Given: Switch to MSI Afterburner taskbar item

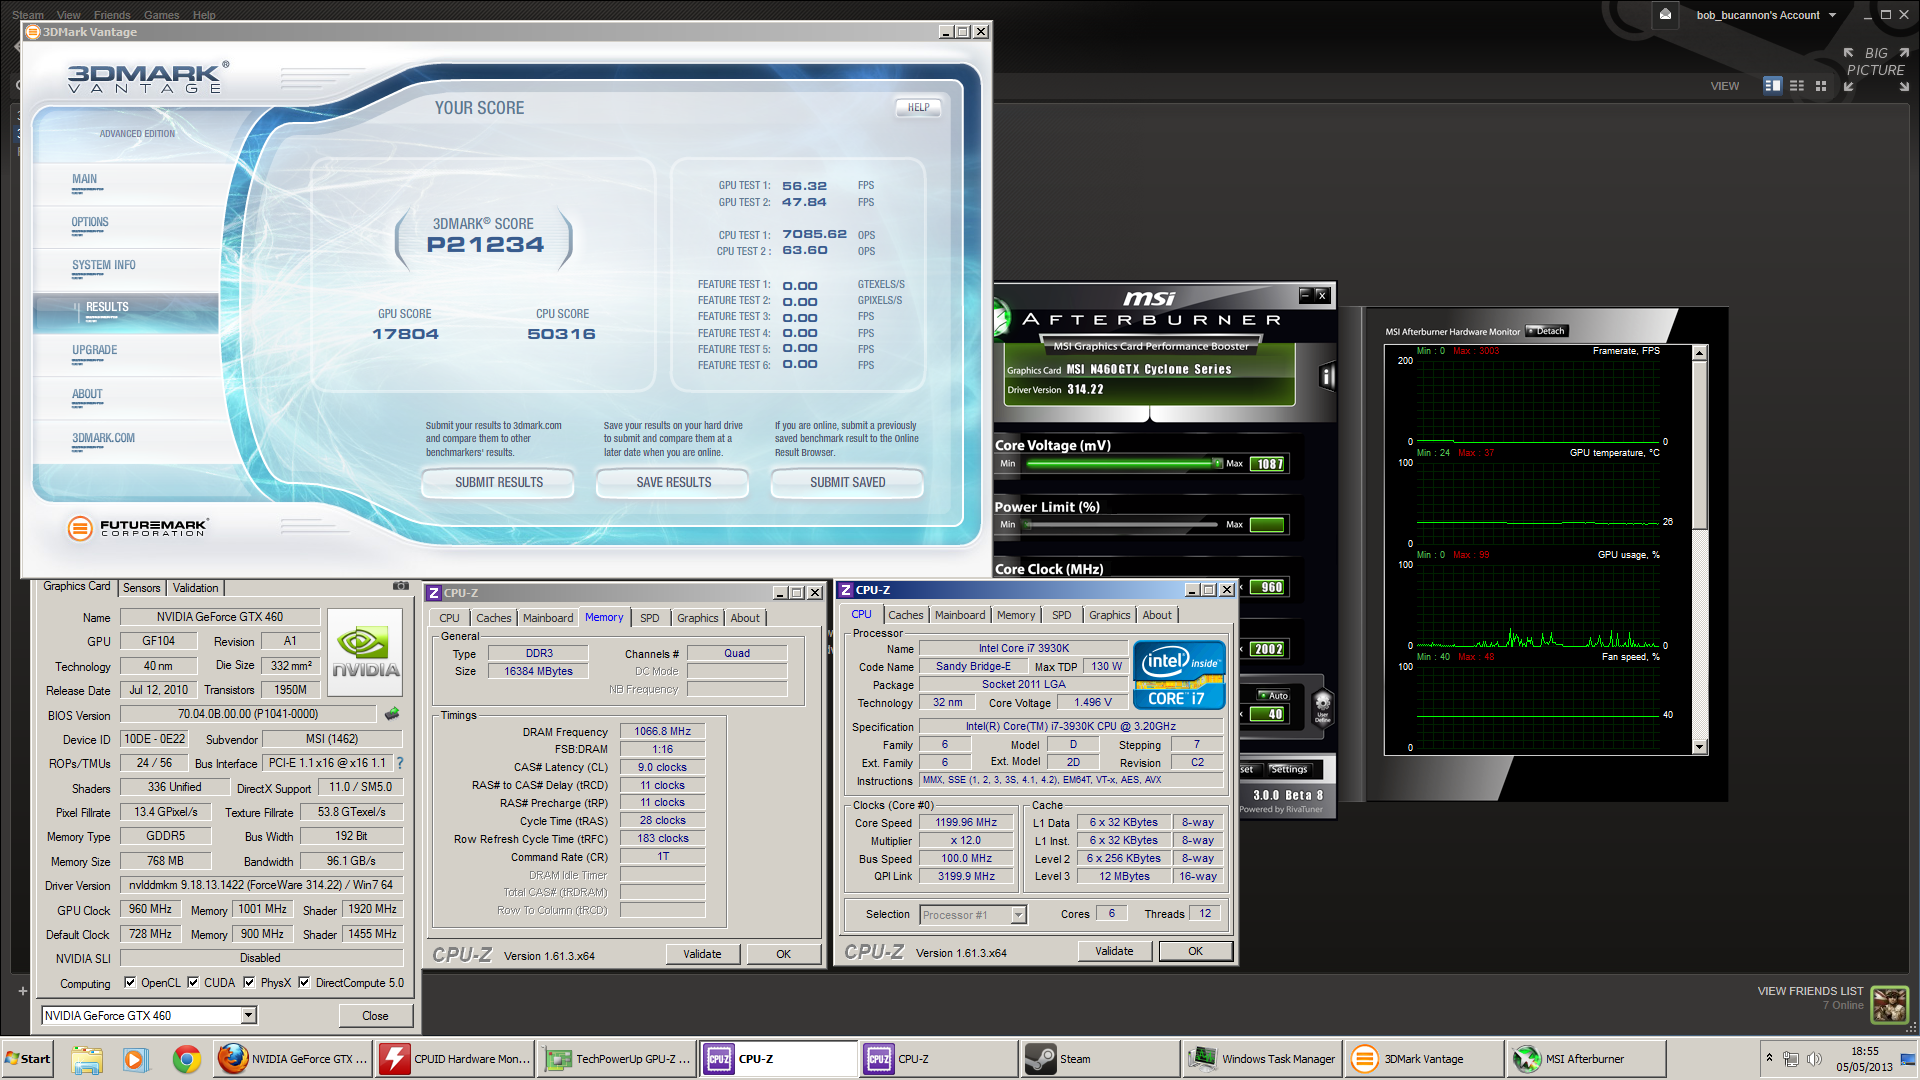Looking at the screenshot, I should (1586, 1059).
